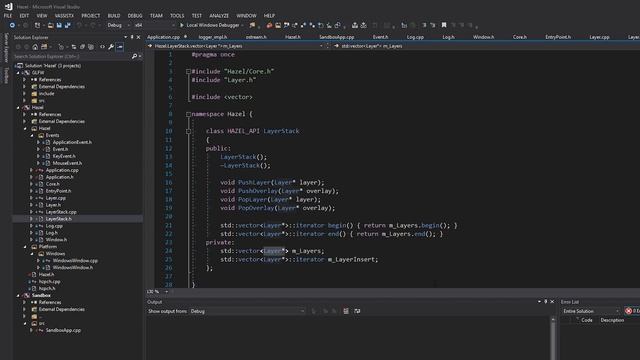
Task: Collapse the Hazel project node
Action: click(x=18, y=108)
